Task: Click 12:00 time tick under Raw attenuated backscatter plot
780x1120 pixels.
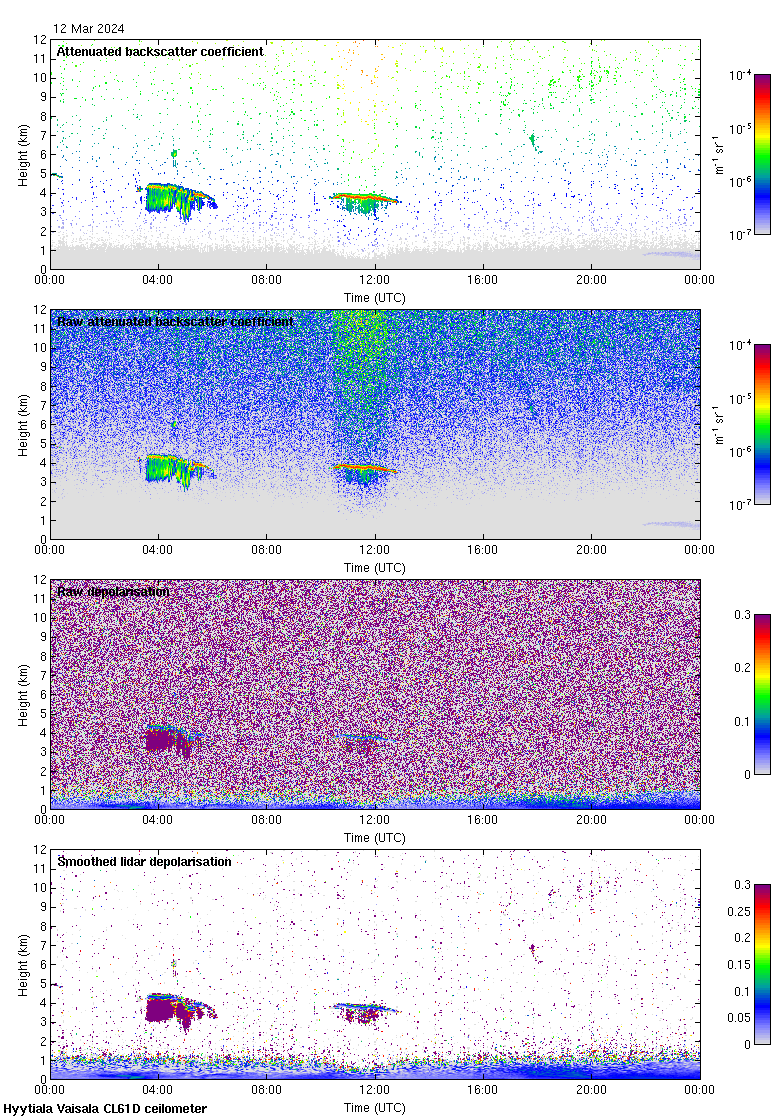Action: 374,550
